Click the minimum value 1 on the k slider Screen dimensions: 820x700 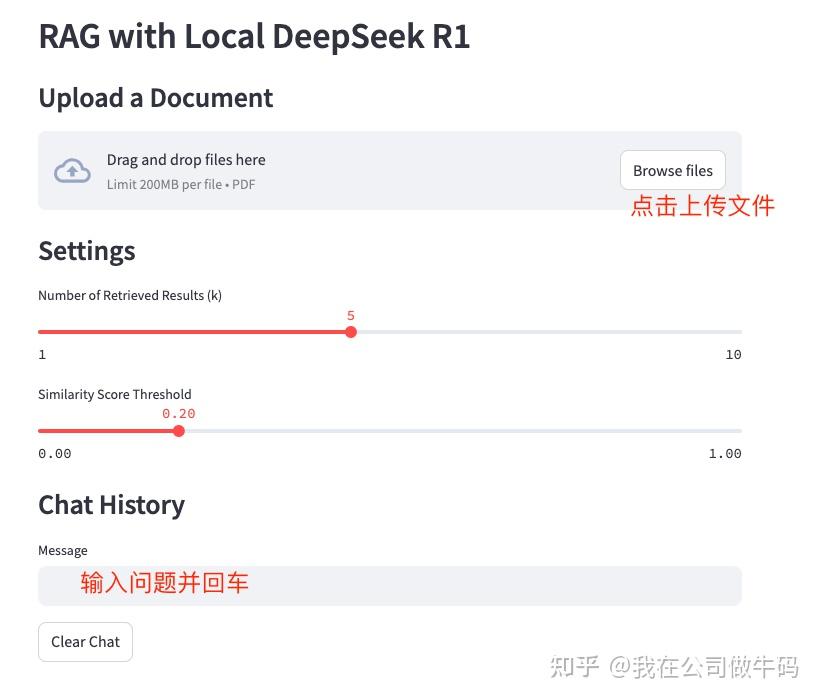[x=42, y=354]
